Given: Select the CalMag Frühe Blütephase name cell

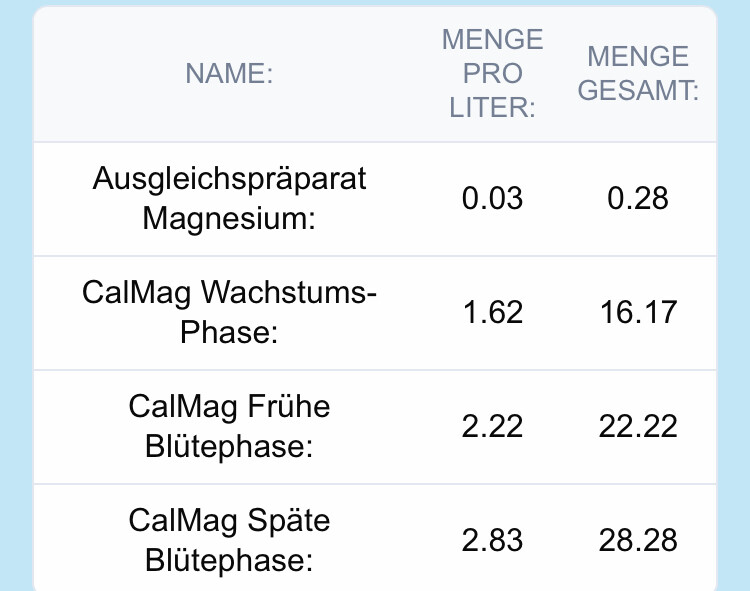Looking at the screenshot, I should 229,426.
